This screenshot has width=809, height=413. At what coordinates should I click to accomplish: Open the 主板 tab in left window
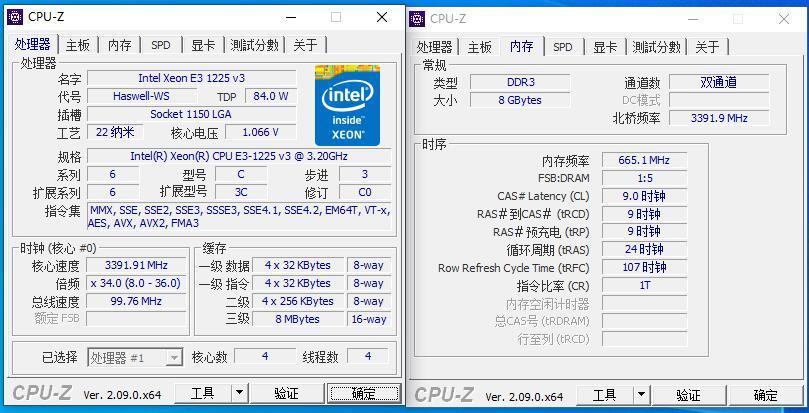[x=78, y=45]
